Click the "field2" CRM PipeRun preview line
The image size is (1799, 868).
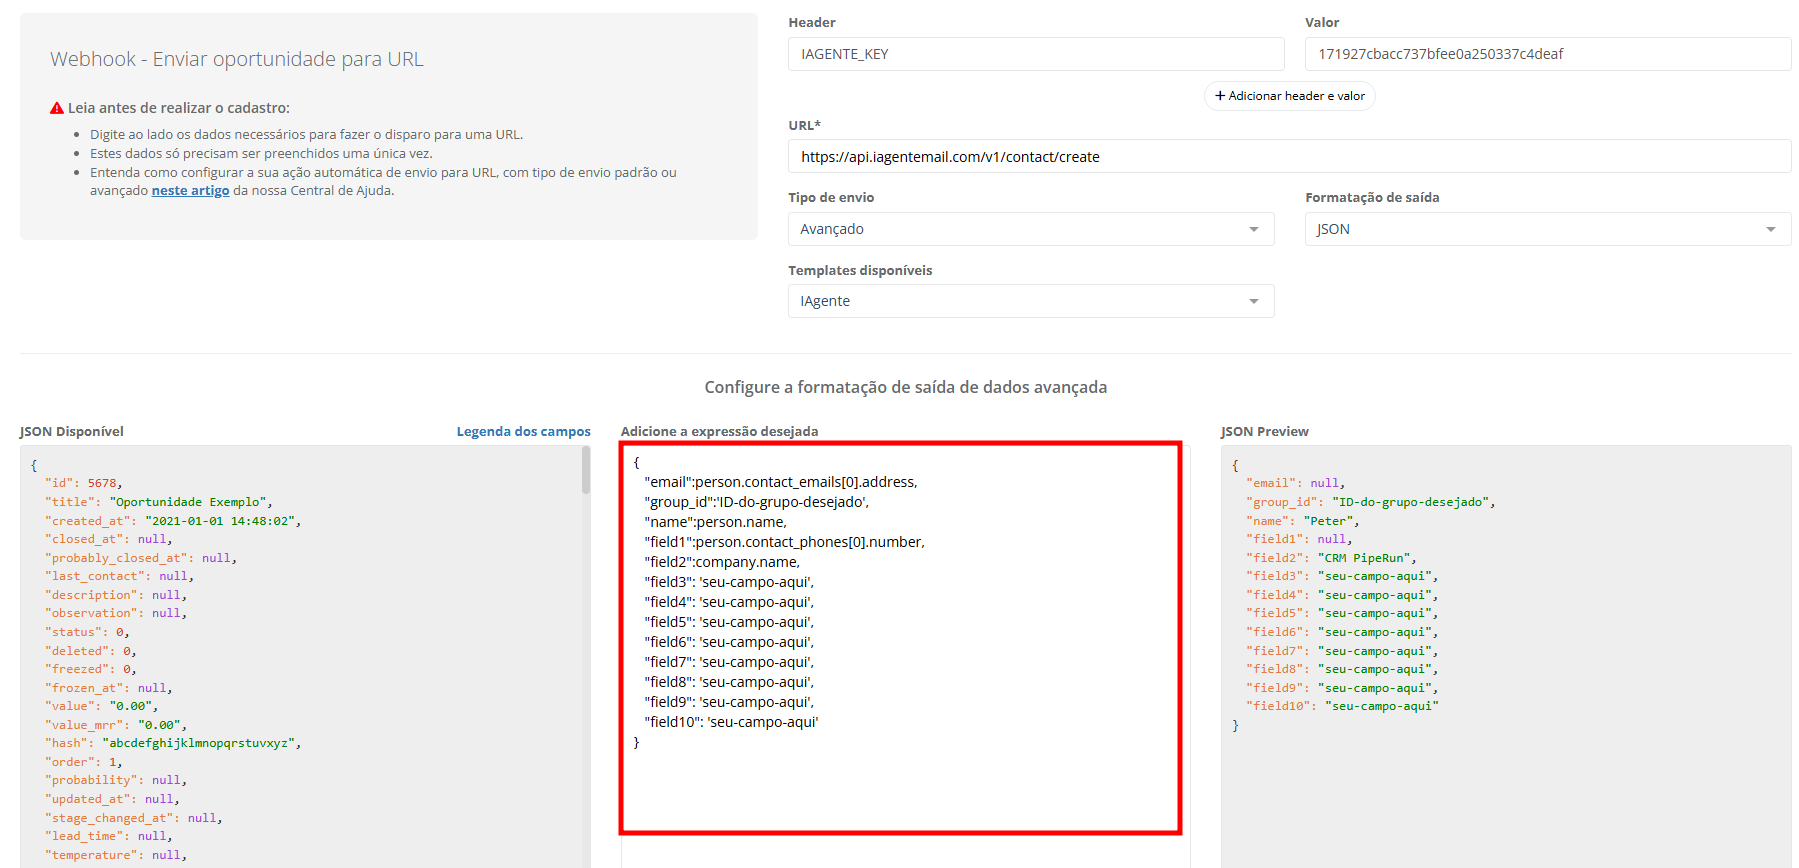pyautogui.click(x=1330, y=558)
